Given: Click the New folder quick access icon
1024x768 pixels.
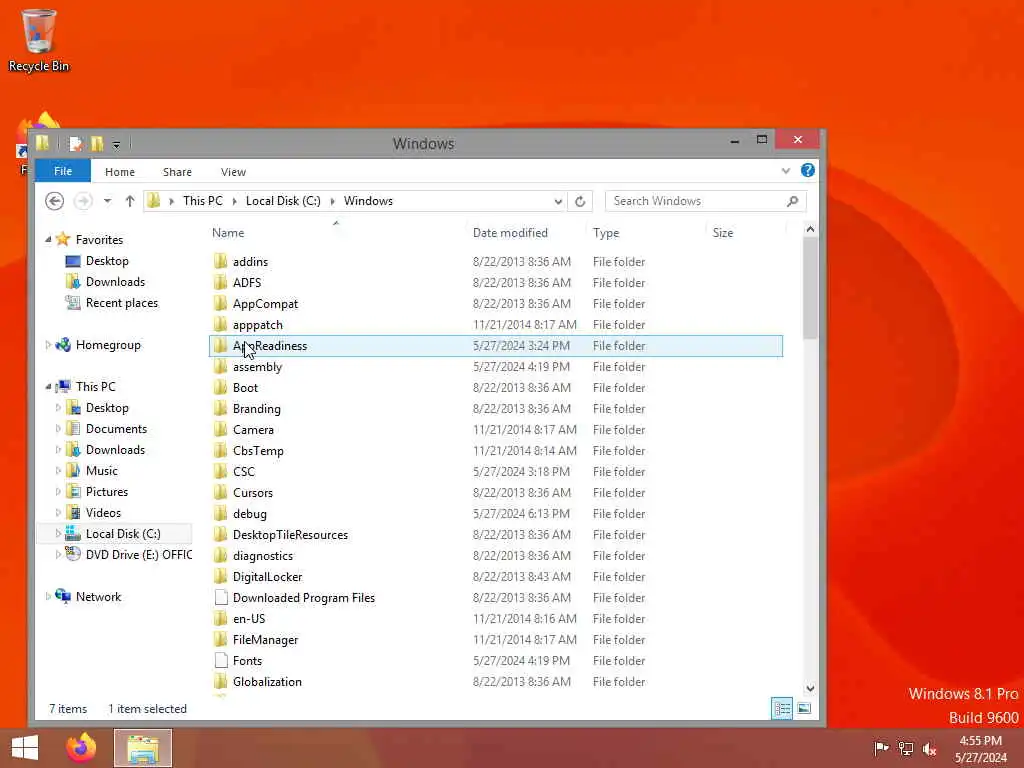Looking at the screenshot, I should [x=97, y=144].
